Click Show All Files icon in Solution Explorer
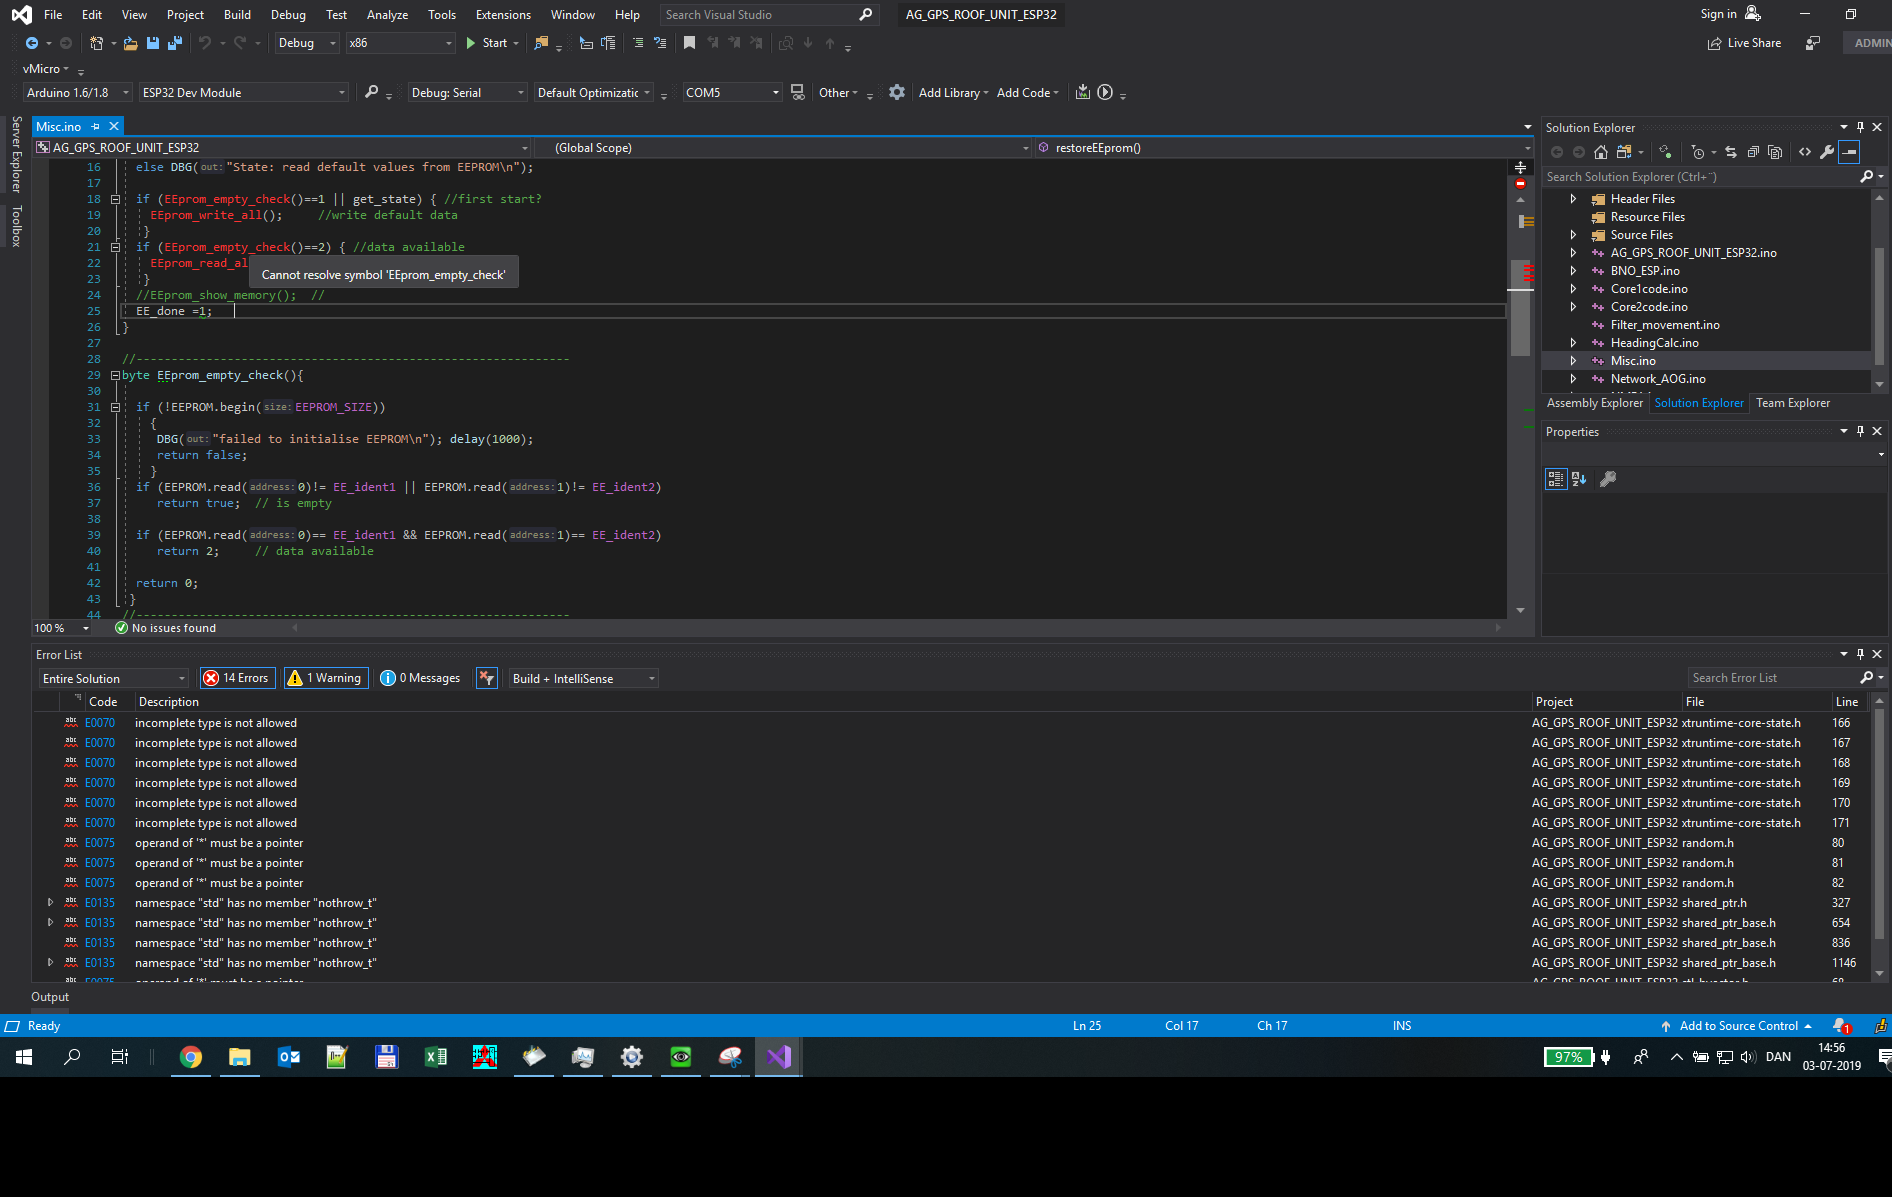Screen dimensions: 1892x1197 (x=1775, y=152)
